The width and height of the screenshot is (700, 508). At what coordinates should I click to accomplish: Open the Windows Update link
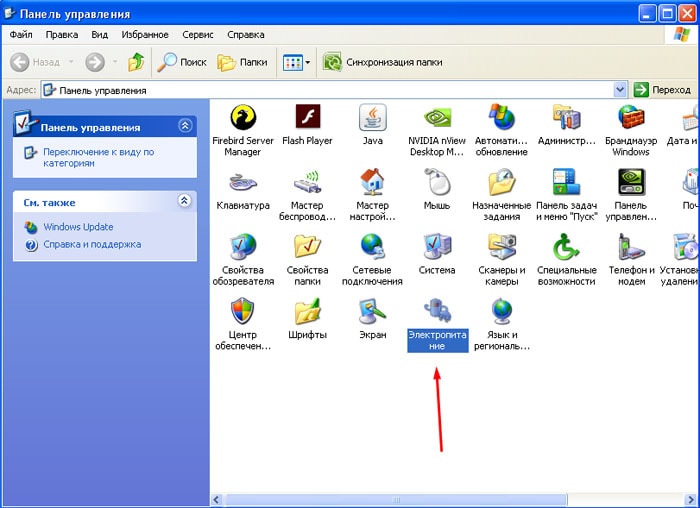click(78, 227)
